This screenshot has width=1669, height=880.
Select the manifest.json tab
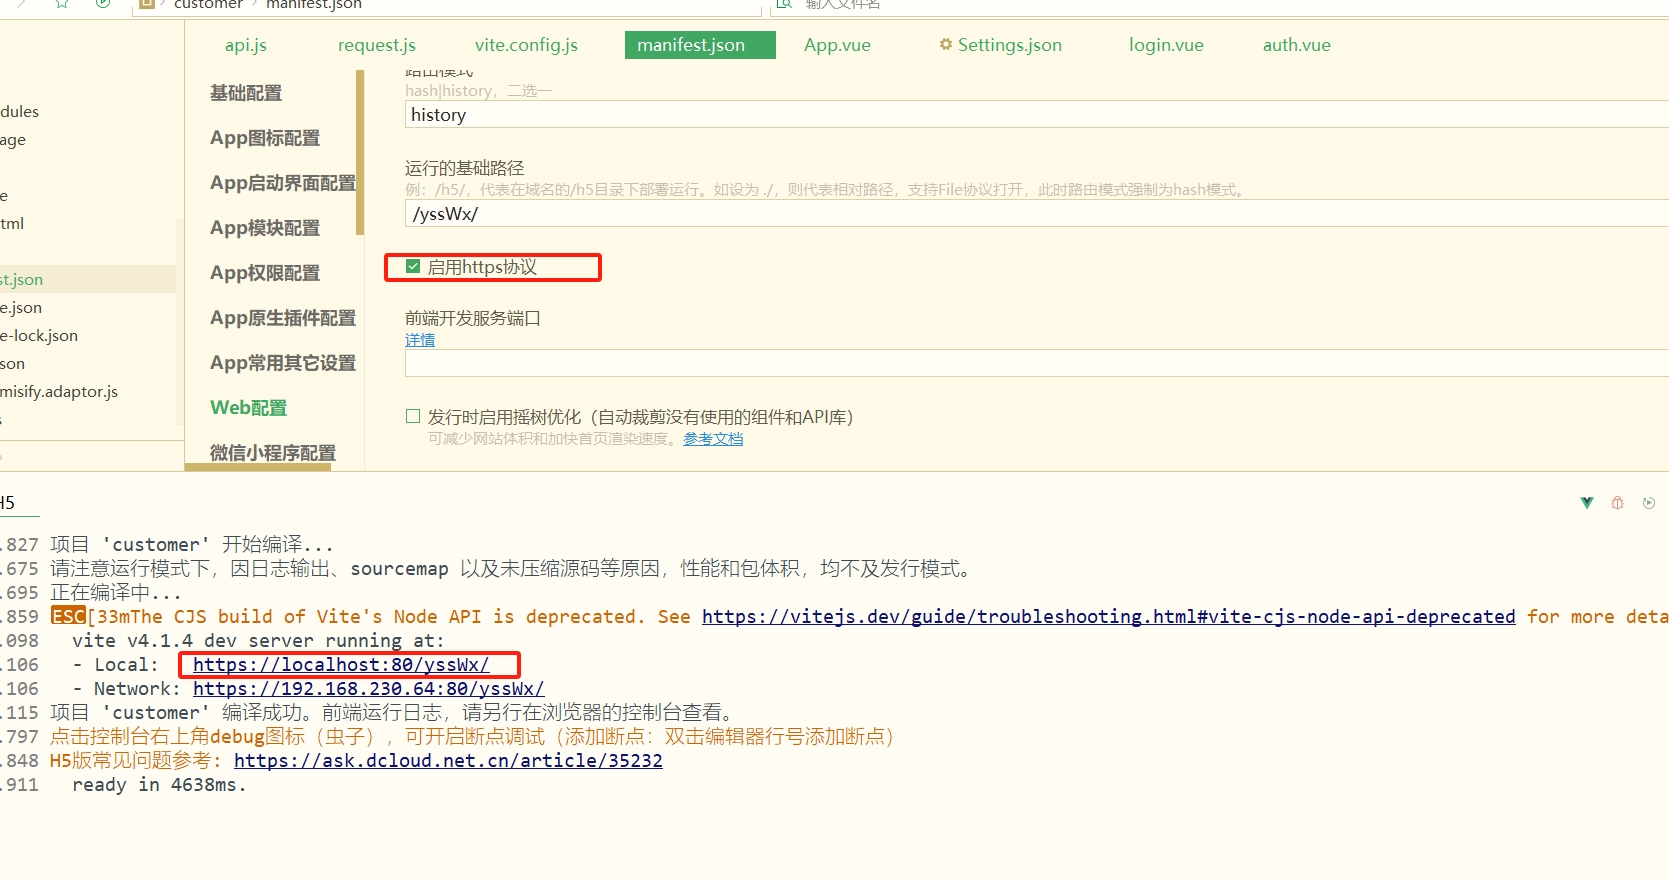coord(700,45)
